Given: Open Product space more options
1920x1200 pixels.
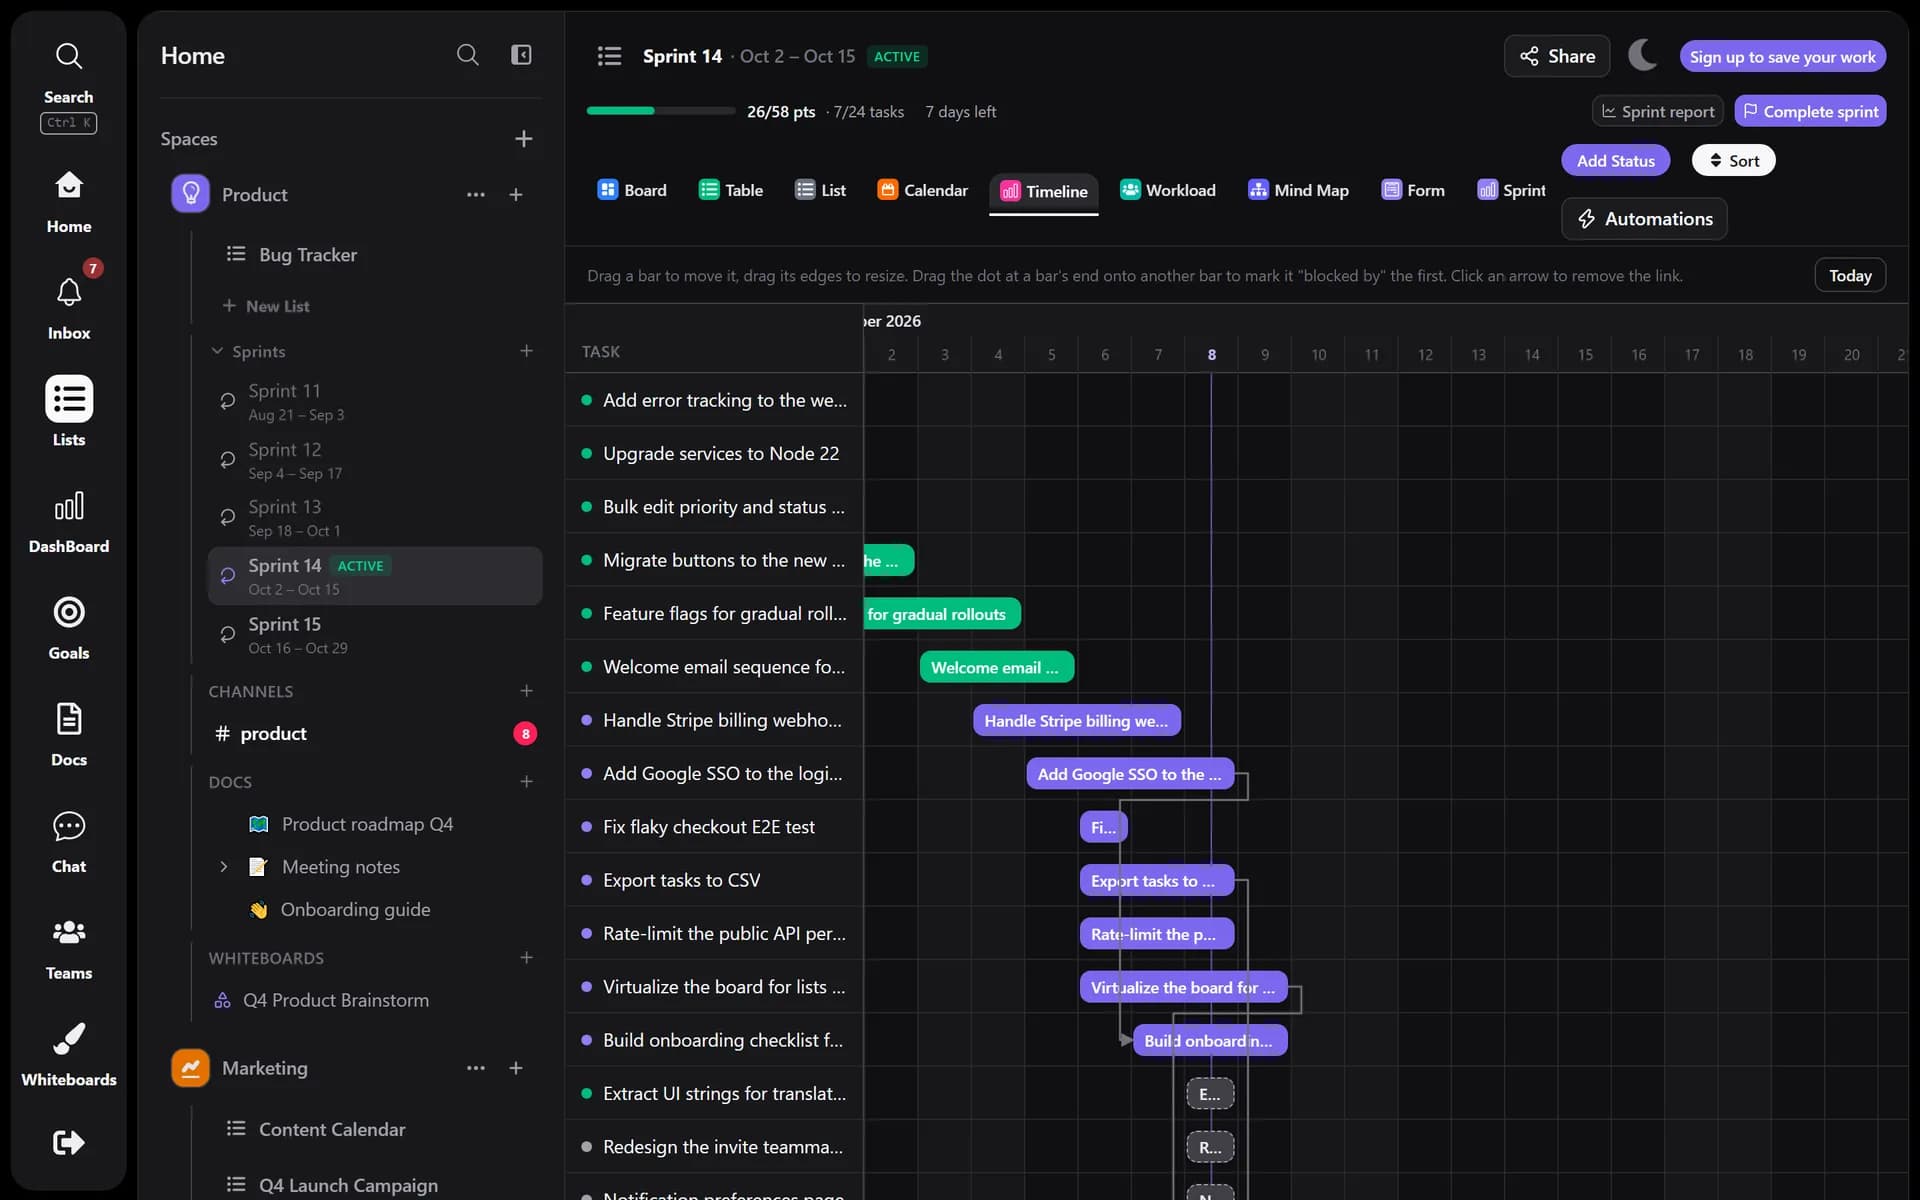Looking at the screenshot, I should click(x=475, y=195).
